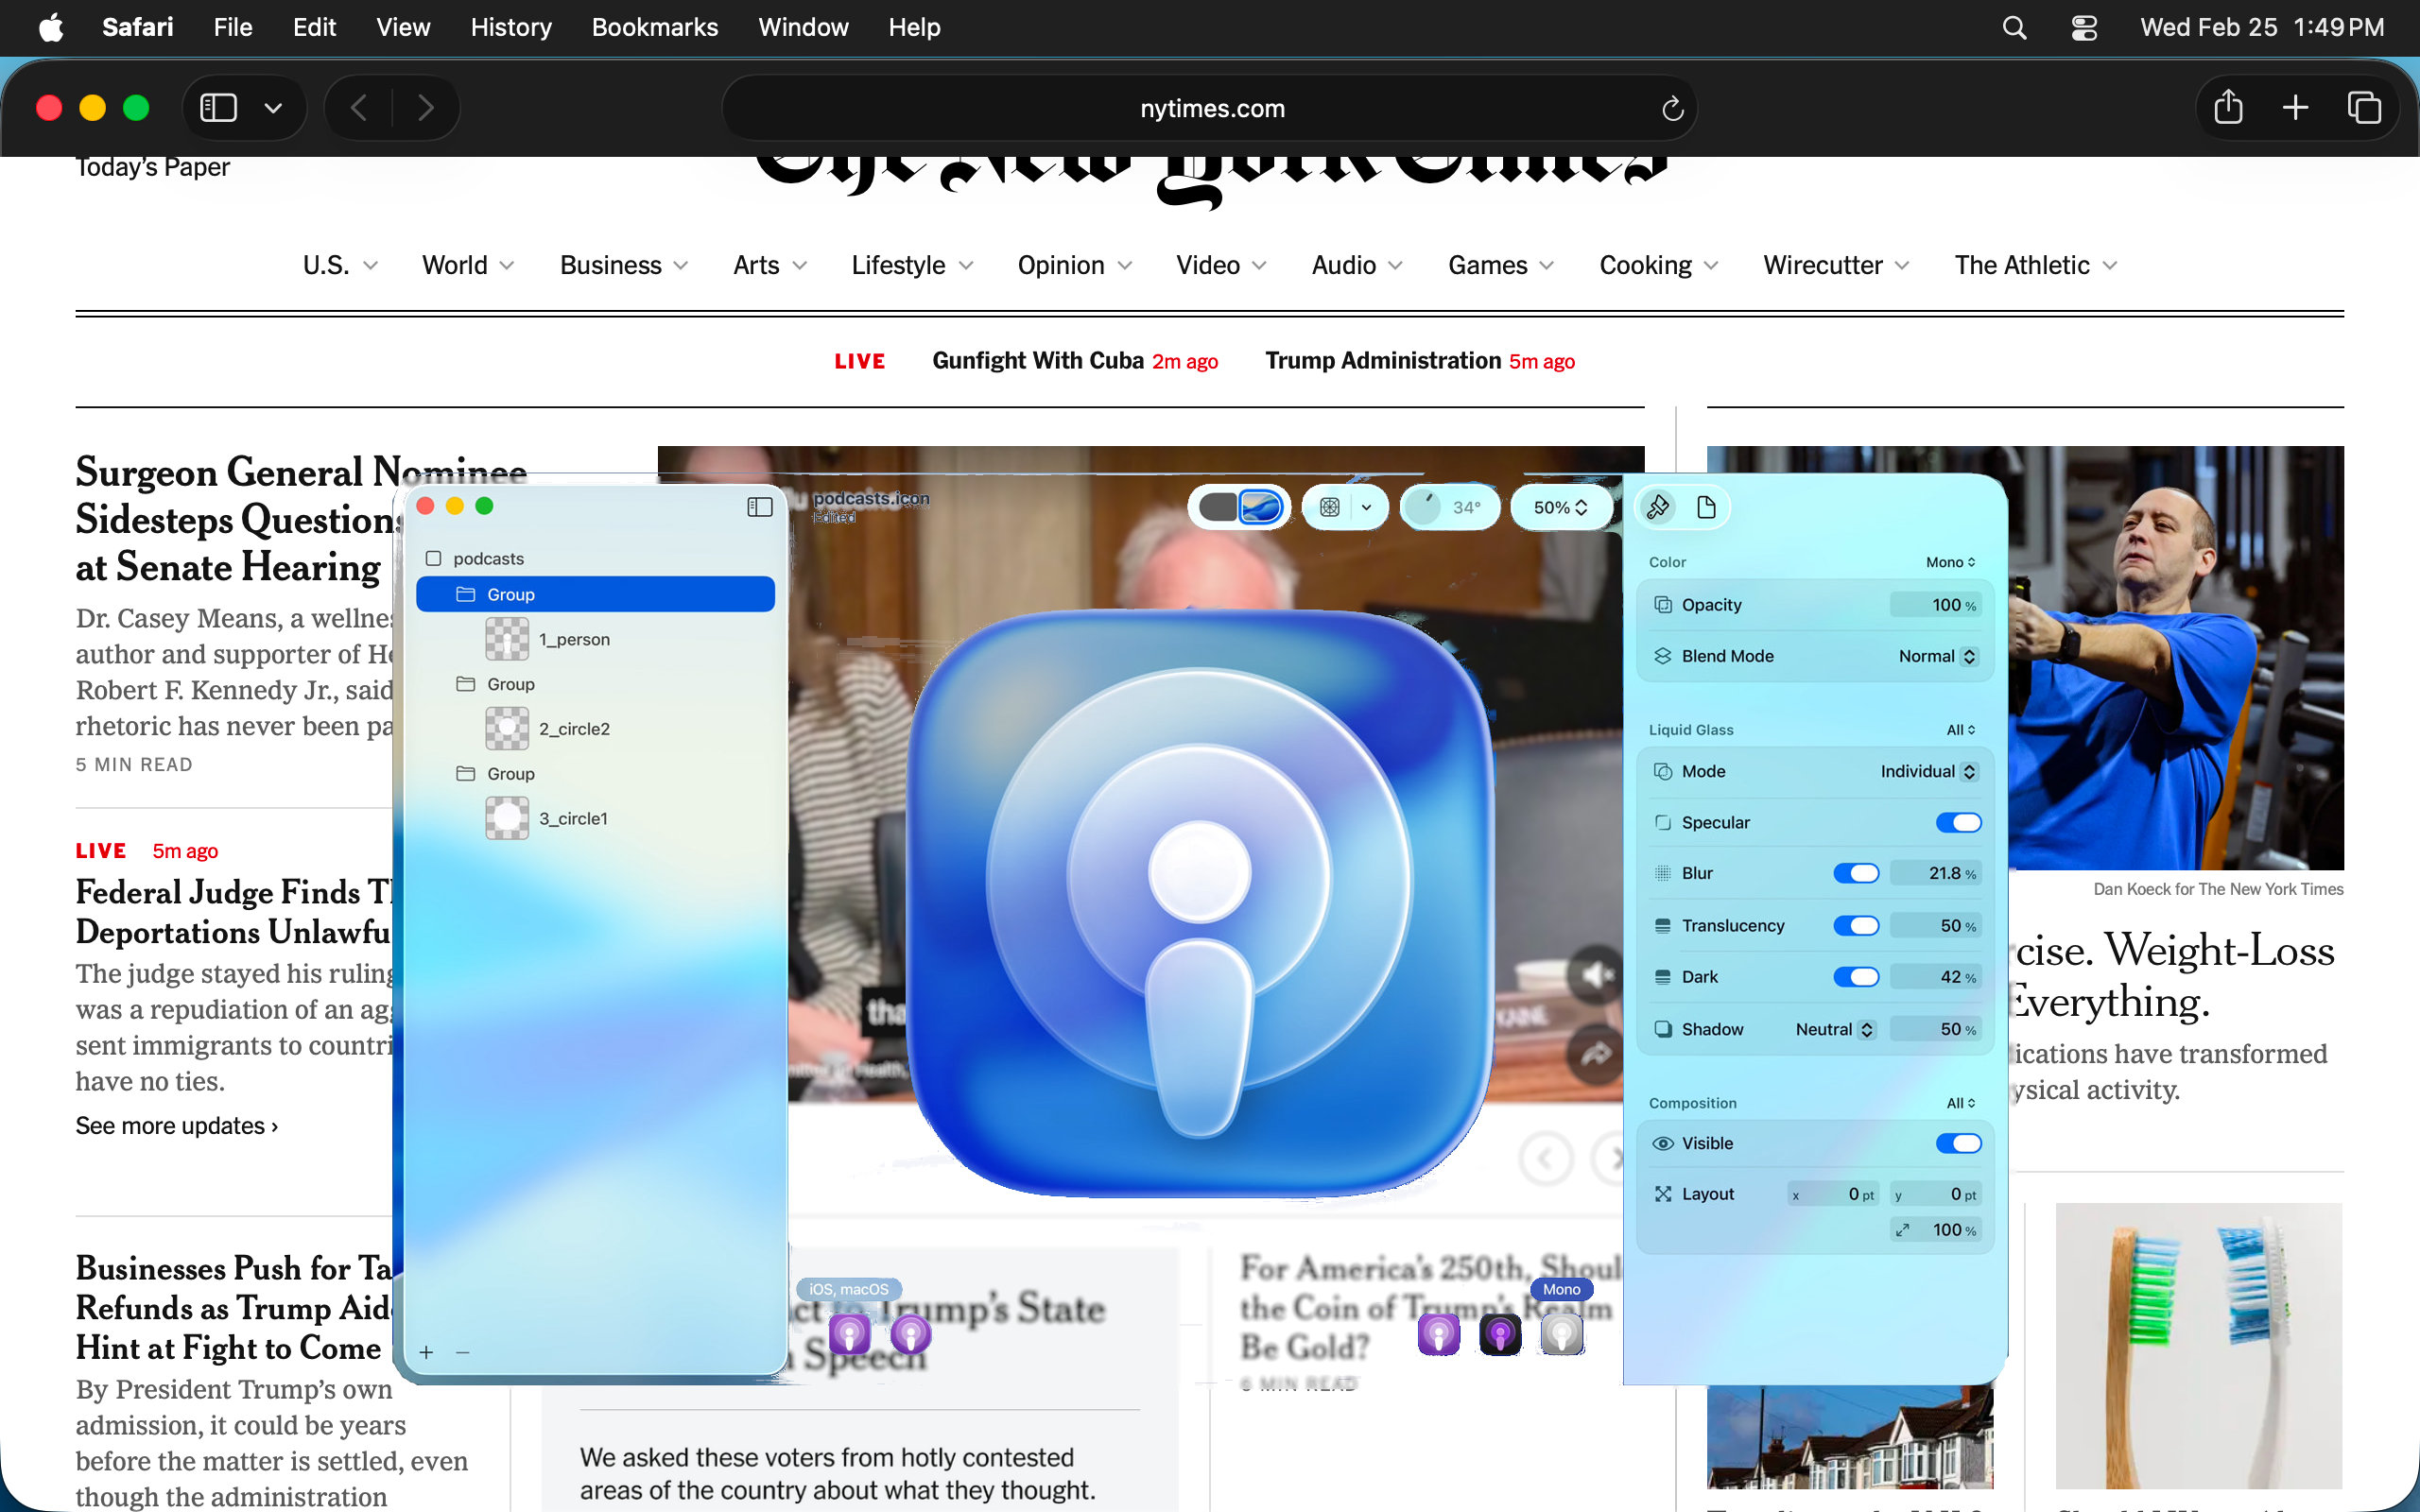Image resolution: width=2420 pixels, height=1512 pixels.
Task: Click the podcasts document icon in sidebar
Action: coord(434,558)
